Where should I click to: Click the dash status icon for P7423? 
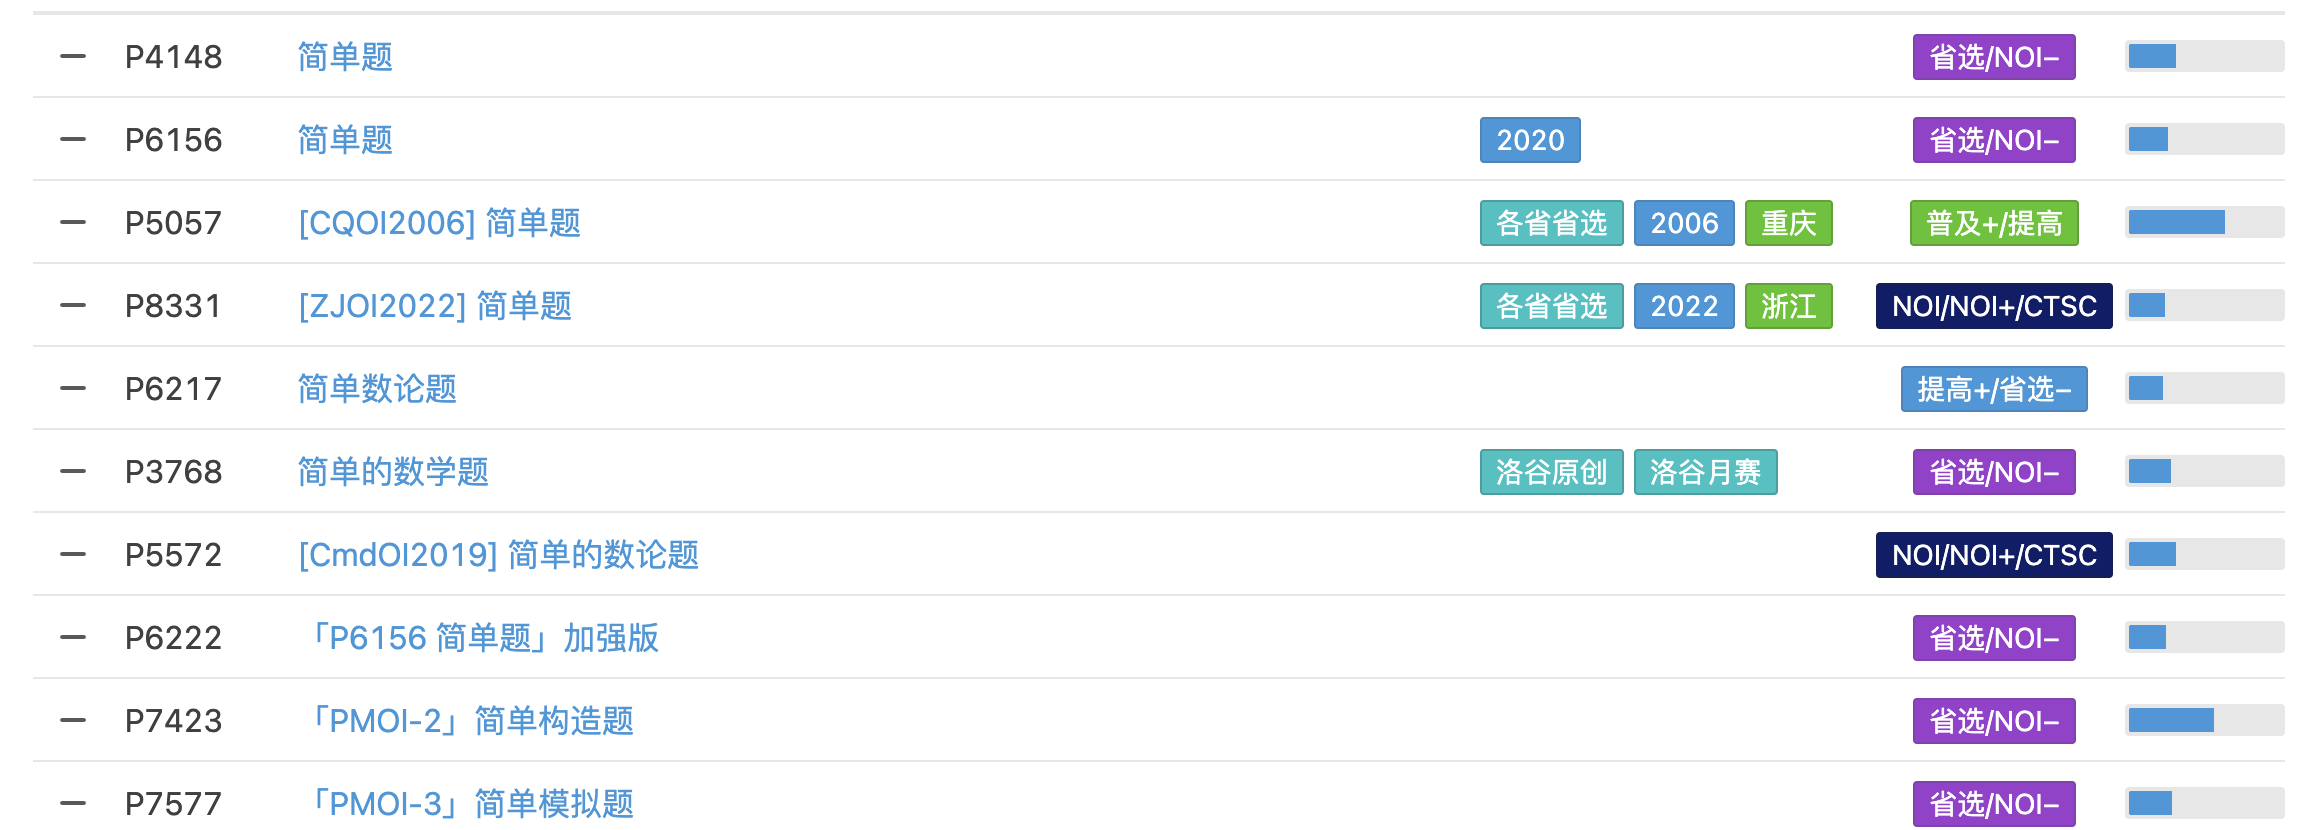point(73,721)
